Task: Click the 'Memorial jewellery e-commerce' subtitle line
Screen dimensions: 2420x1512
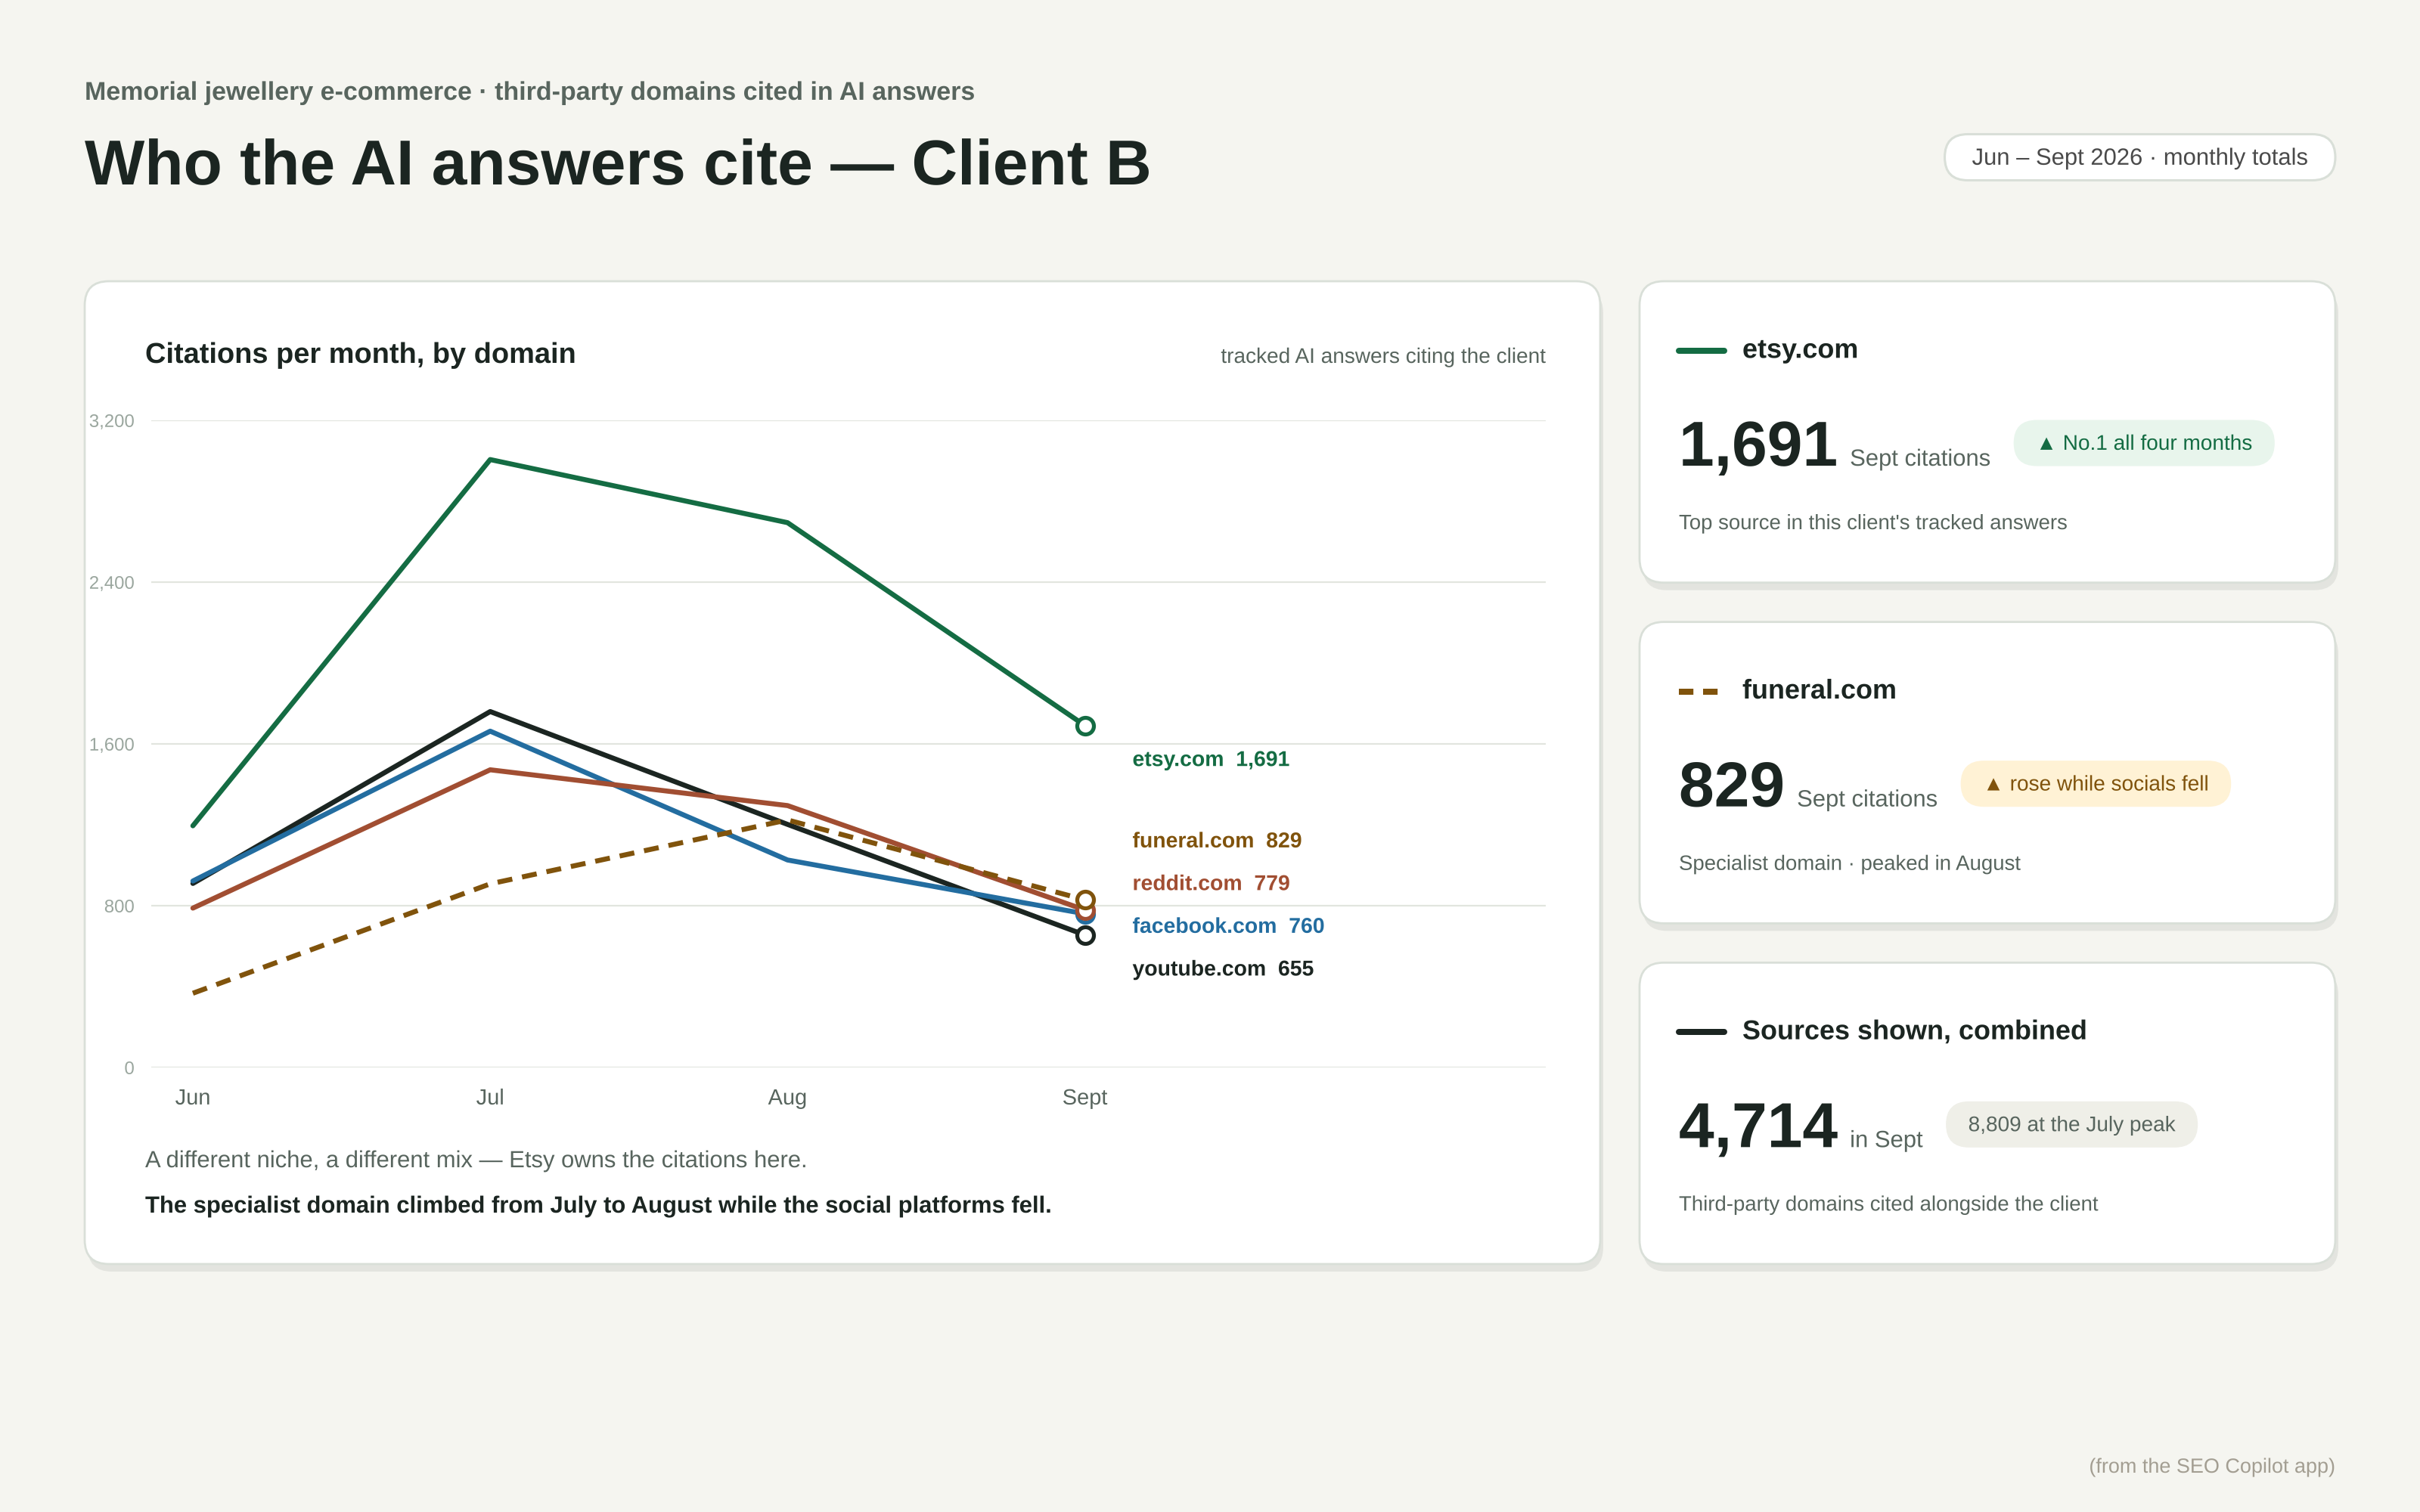Action: [x=529, y=91]
